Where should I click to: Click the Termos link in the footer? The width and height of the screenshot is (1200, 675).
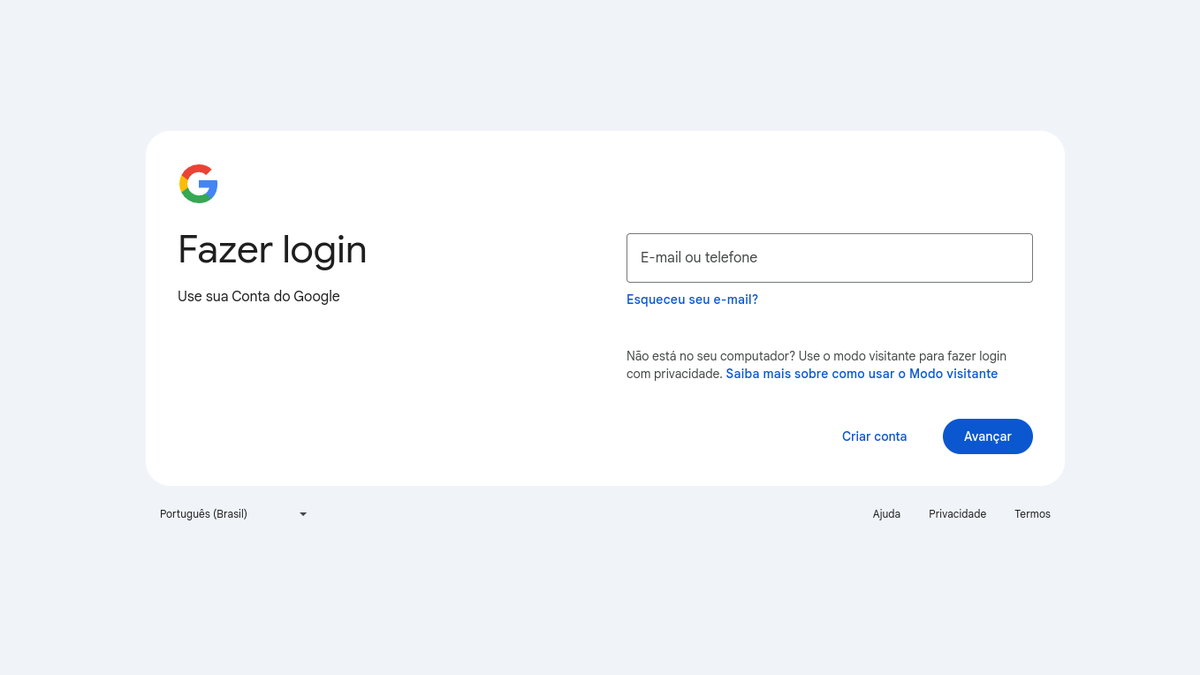pos(1031,513)
